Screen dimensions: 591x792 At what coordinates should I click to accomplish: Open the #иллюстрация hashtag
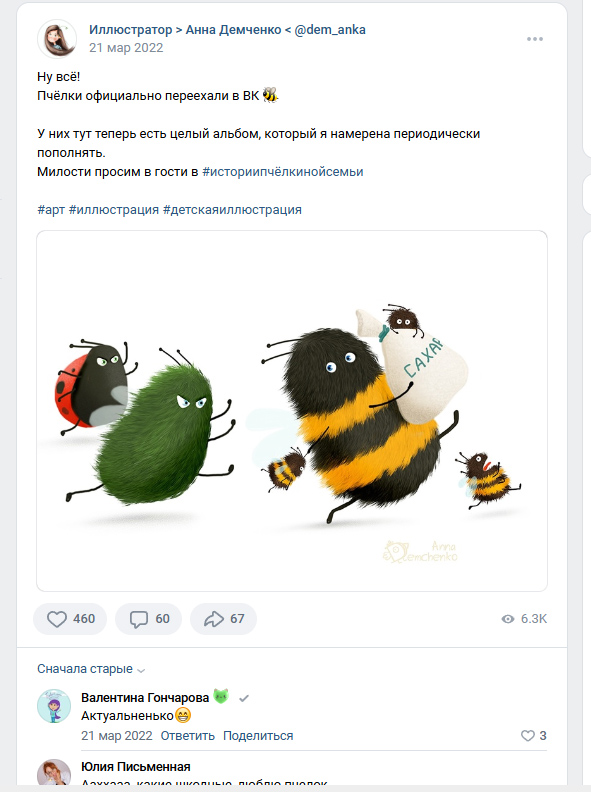pyautogui.click(x=114, y=210)
